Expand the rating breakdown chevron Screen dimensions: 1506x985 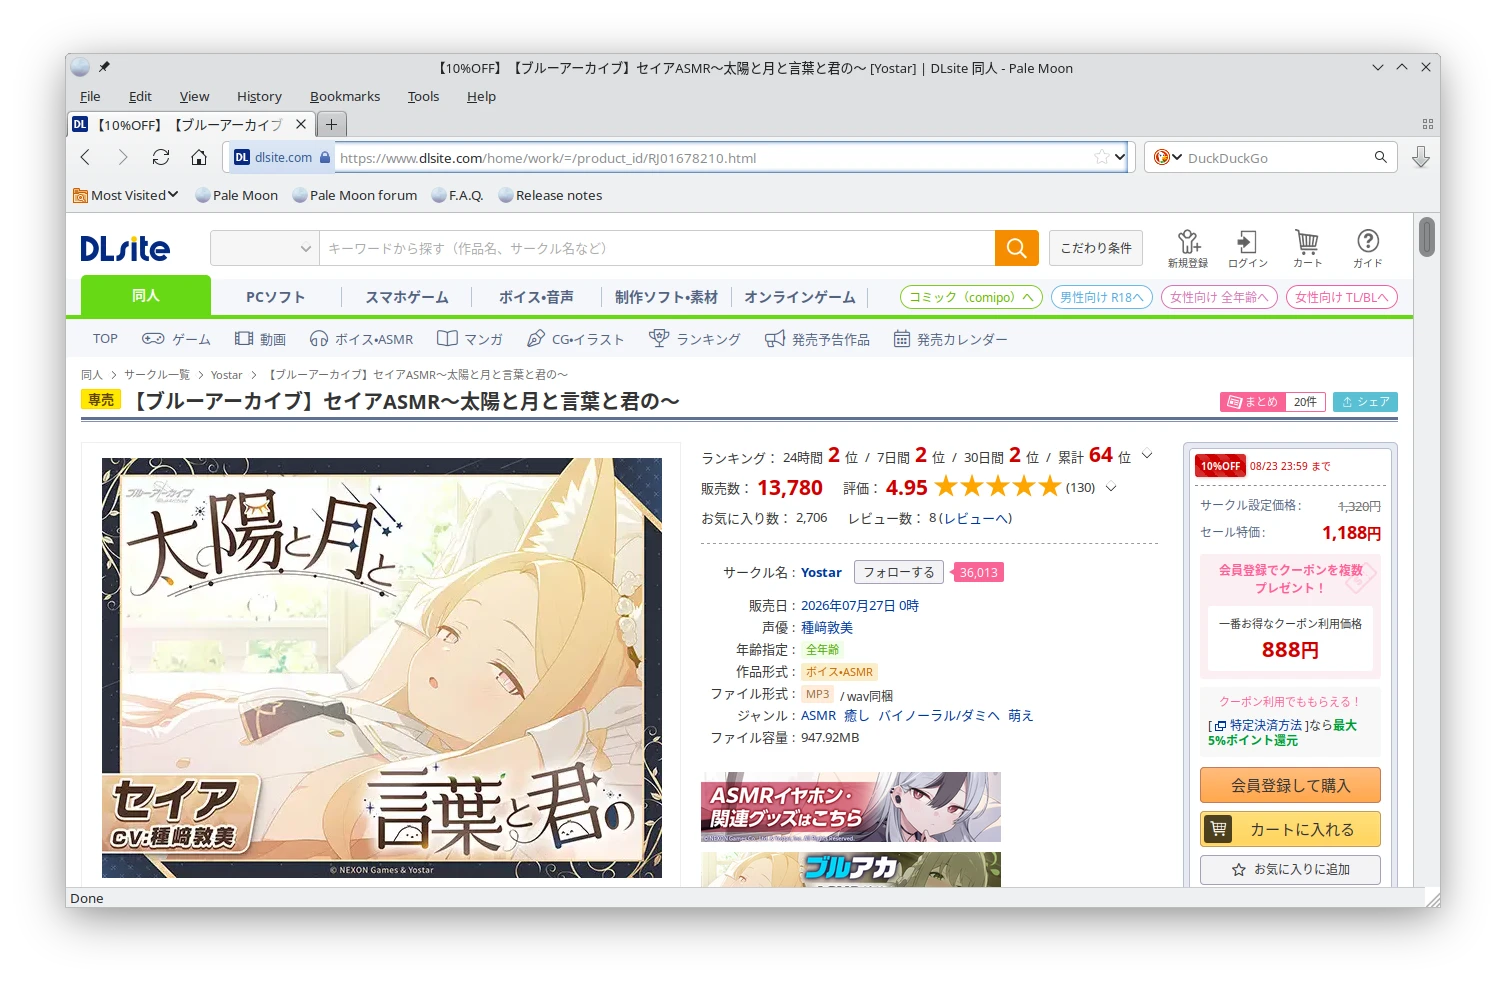pos(1110,488)
